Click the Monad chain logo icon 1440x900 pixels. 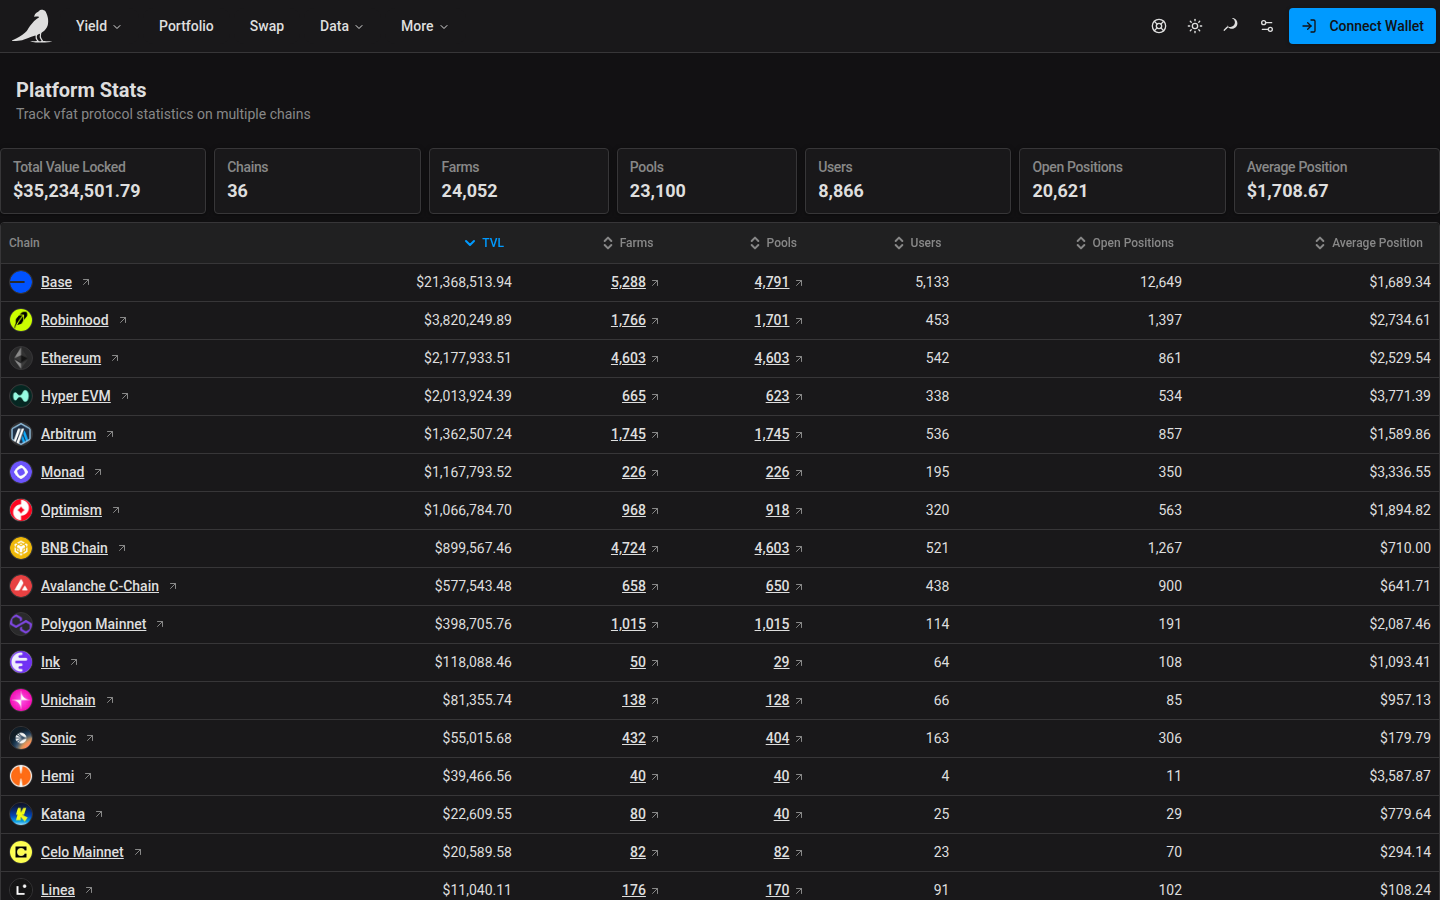click(x=21, y=472)
